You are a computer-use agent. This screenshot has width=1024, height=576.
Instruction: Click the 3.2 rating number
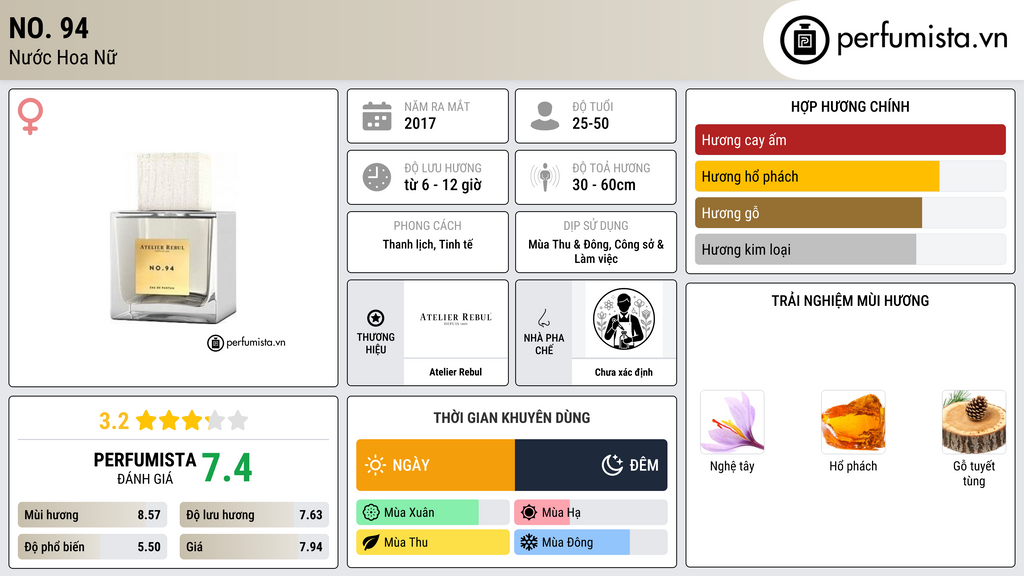click(x=114, y=421)
